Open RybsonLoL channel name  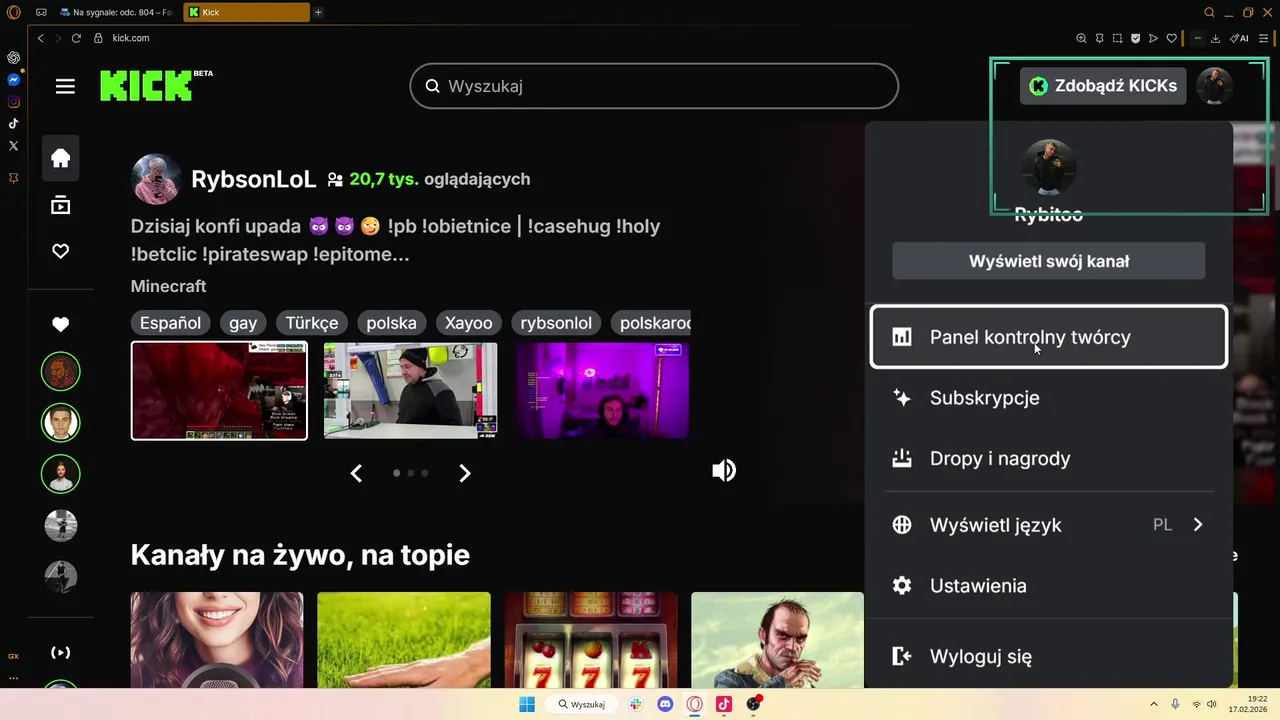tap(253, 180)
